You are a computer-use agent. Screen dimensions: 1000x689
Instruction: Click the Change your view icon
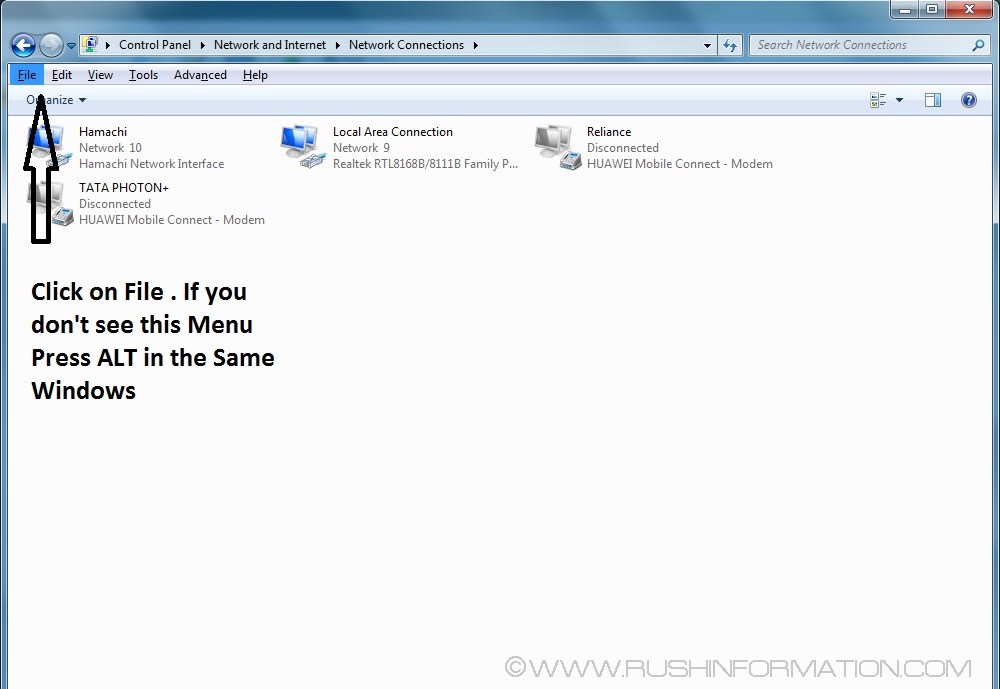879,100
